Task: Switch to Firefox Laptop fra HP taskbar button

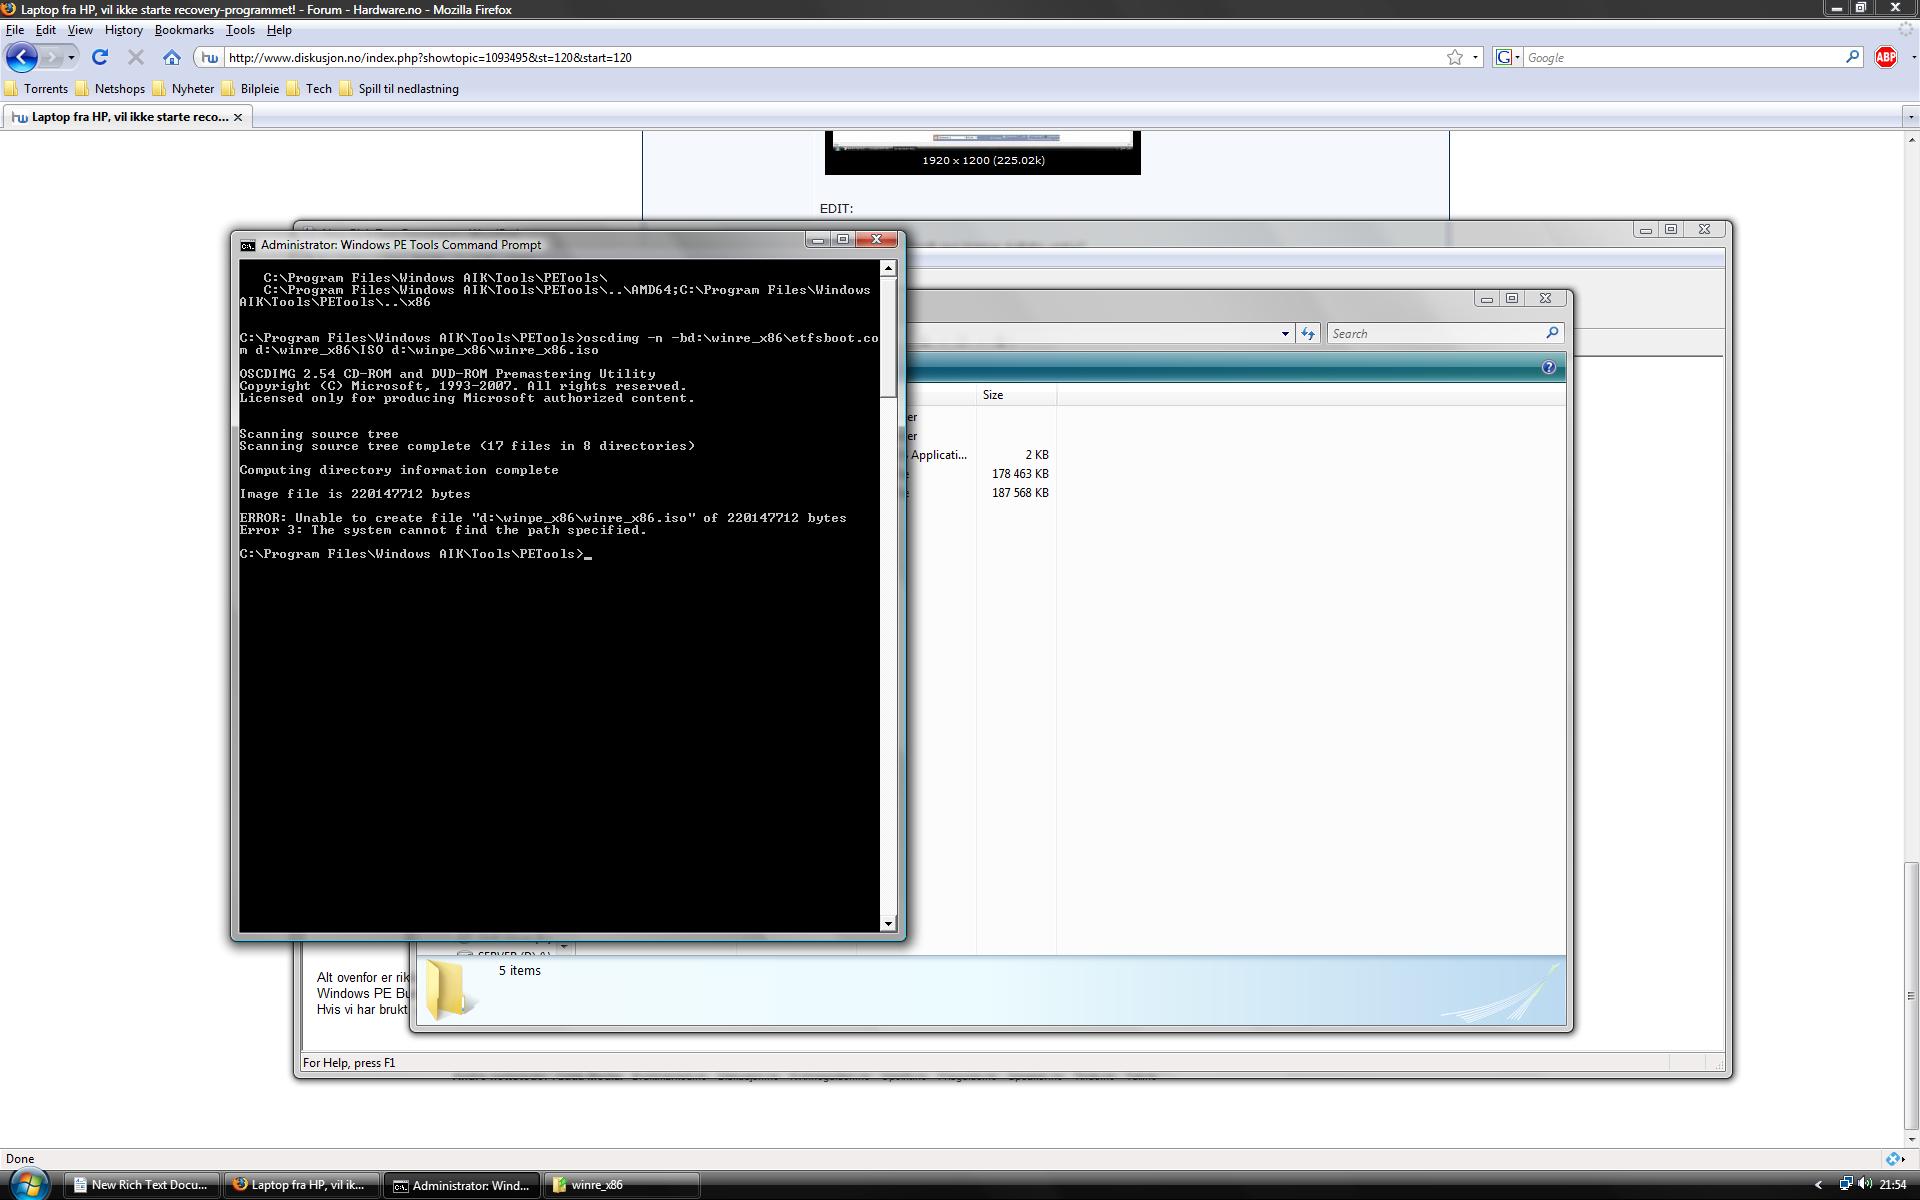Action: 302,1185
